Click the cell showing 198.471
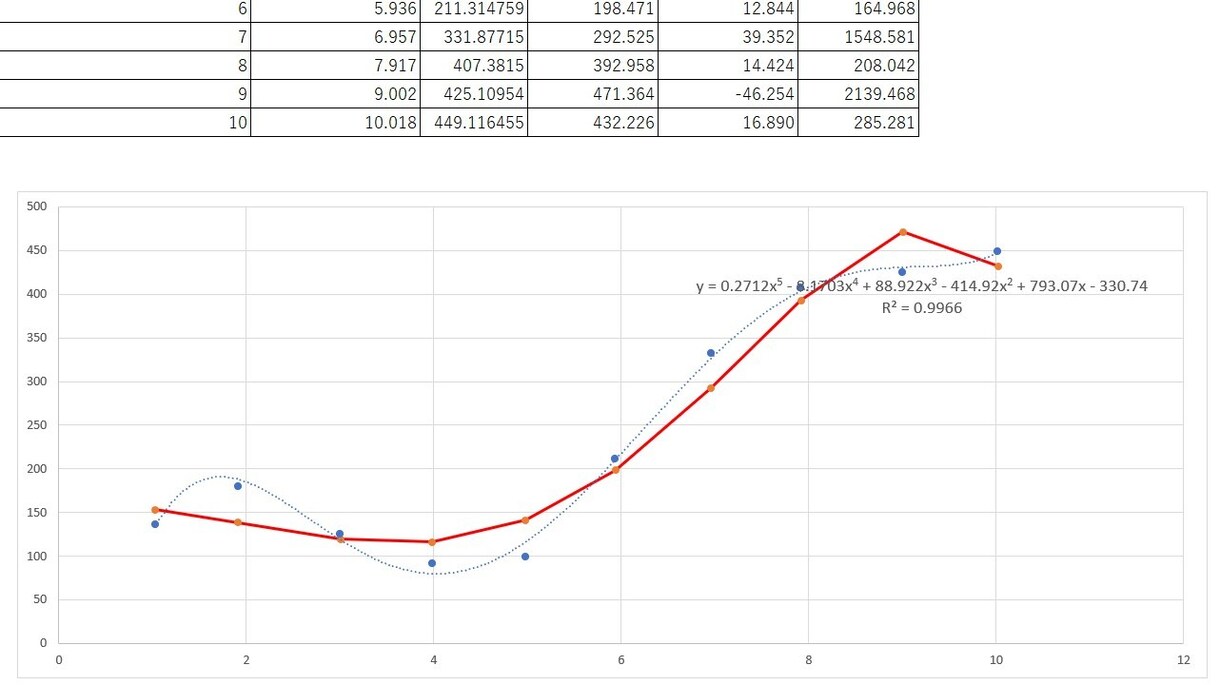Viewport: 1220px width, 685px height. [593, 11]
